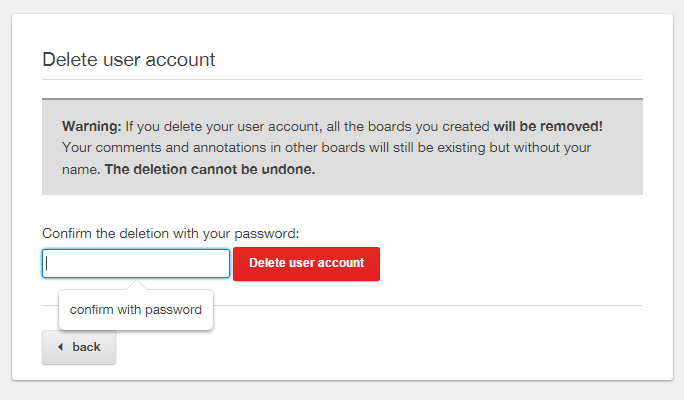Click the red Delete user account button
684x400 pixels.
click(x=306, y=263)
